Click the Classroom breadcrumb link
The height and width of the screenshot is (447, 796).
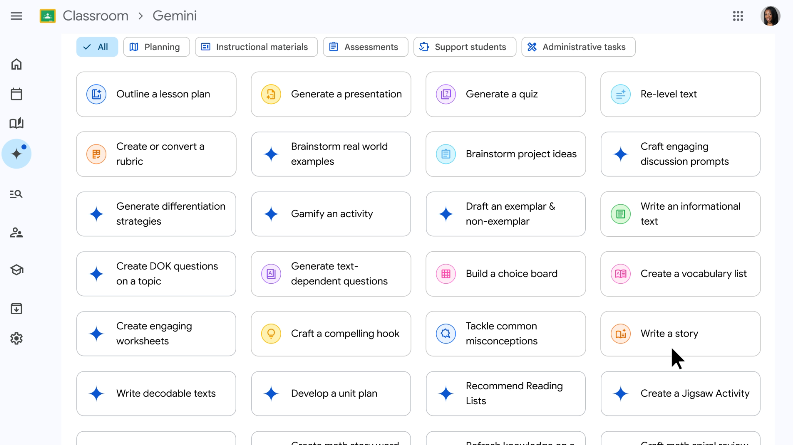pos(95,16)
